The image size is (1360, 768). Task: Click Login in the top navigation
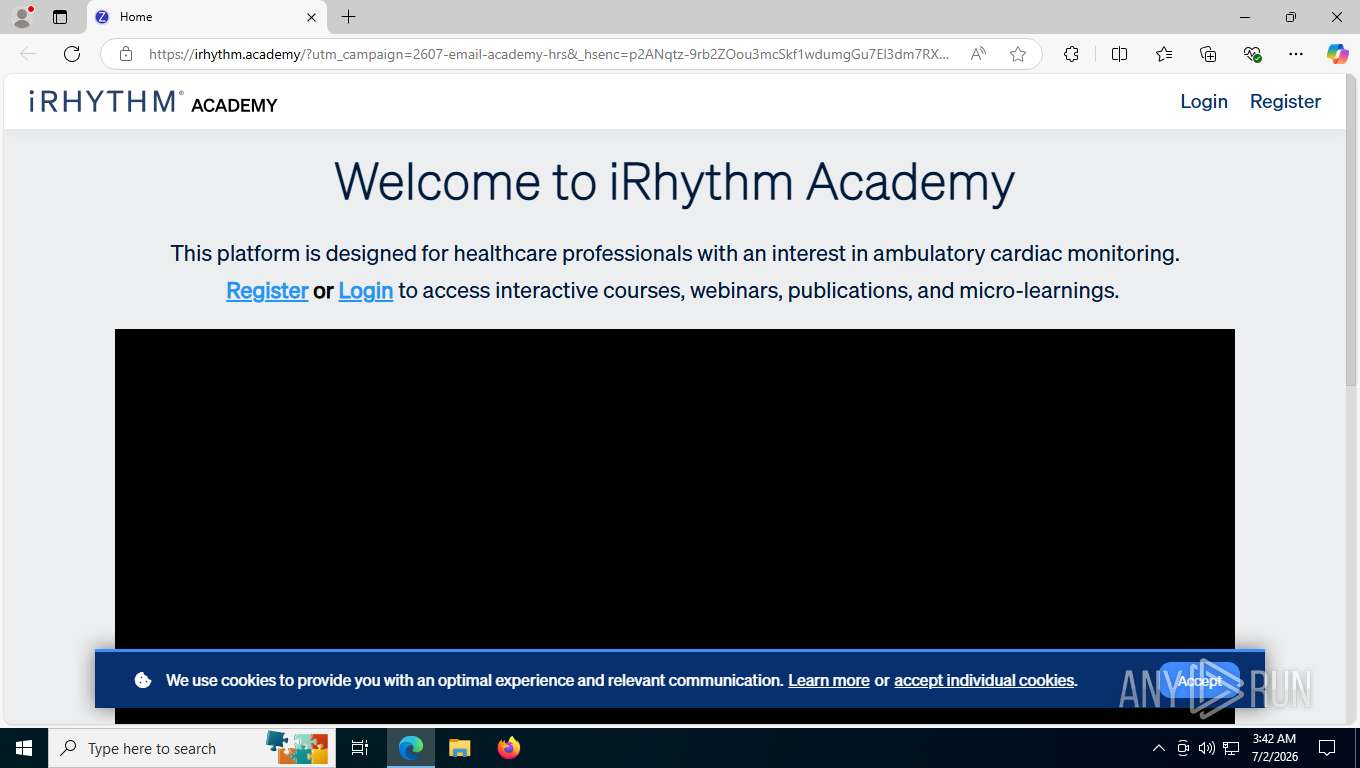point(1204,101)
